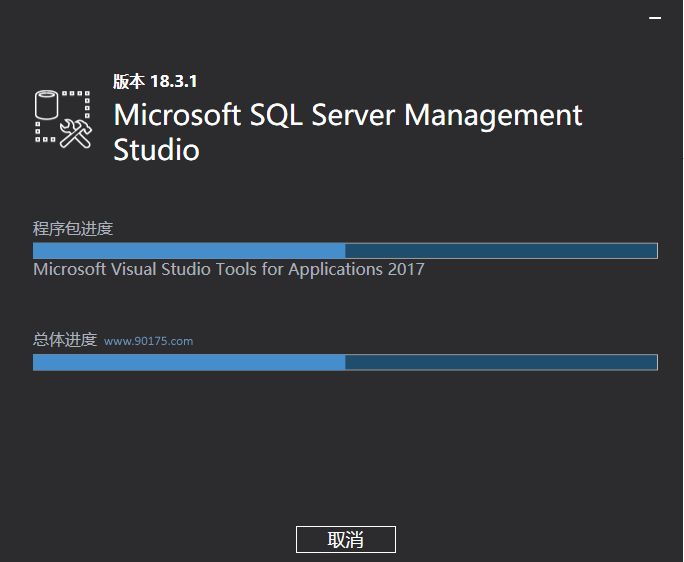Image resolution: width=684 pixels, height=562 pixels.
Task: Click the 程序包进度 label
Action: [73, 229]
